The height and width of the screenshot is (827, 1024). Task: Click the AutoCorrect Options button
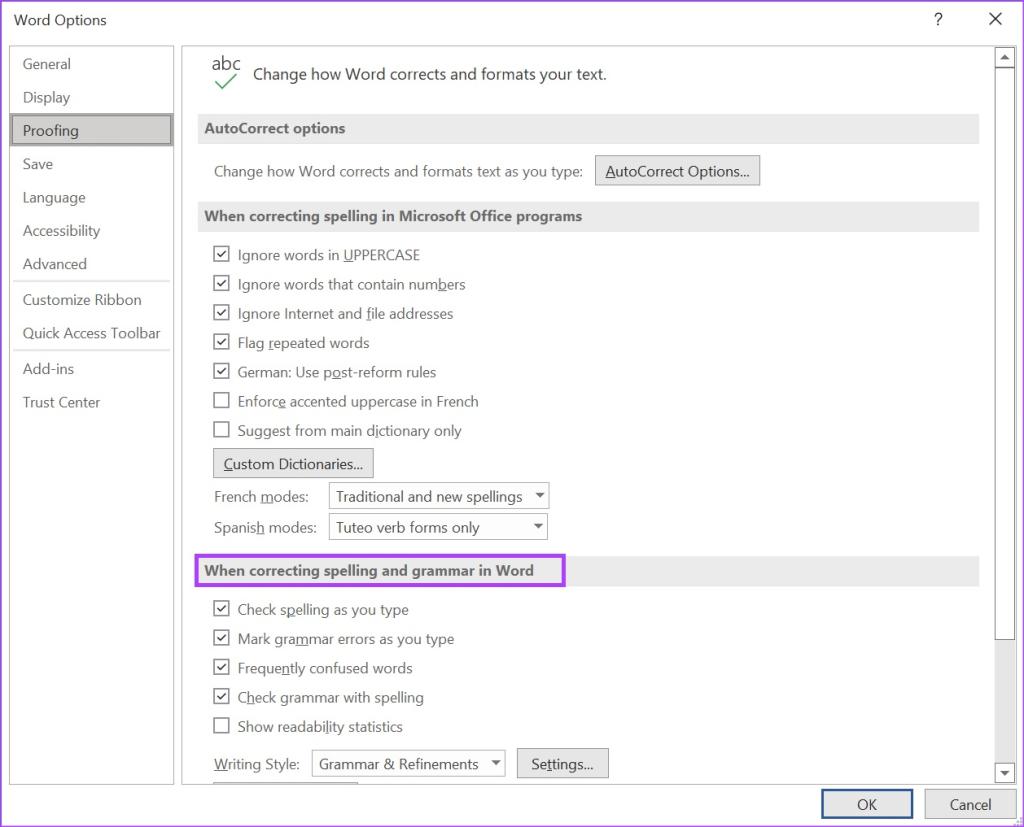point(677,170)
